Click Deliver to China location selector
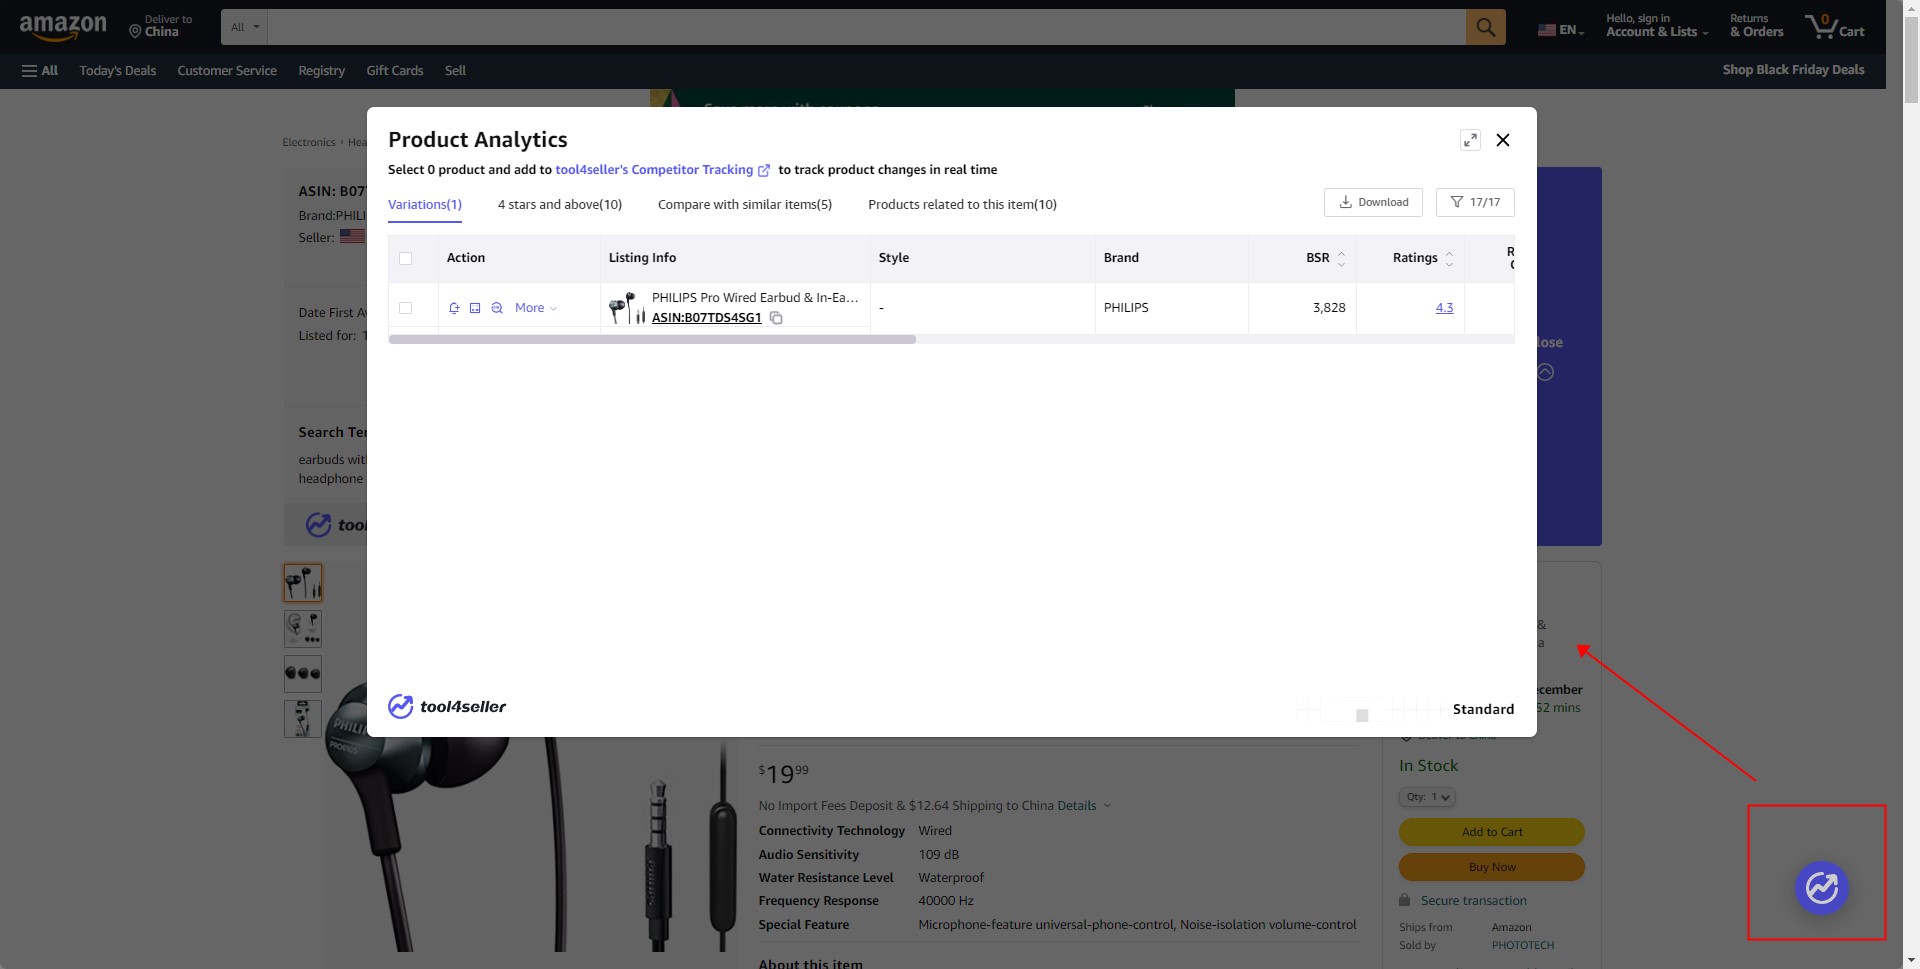1920x969 pixels. [161, 26]
